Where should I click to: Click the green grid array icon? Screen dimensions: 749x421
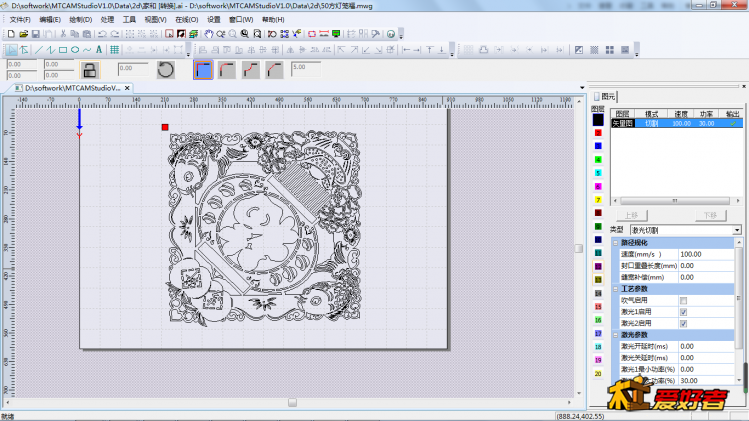point(115,50)
